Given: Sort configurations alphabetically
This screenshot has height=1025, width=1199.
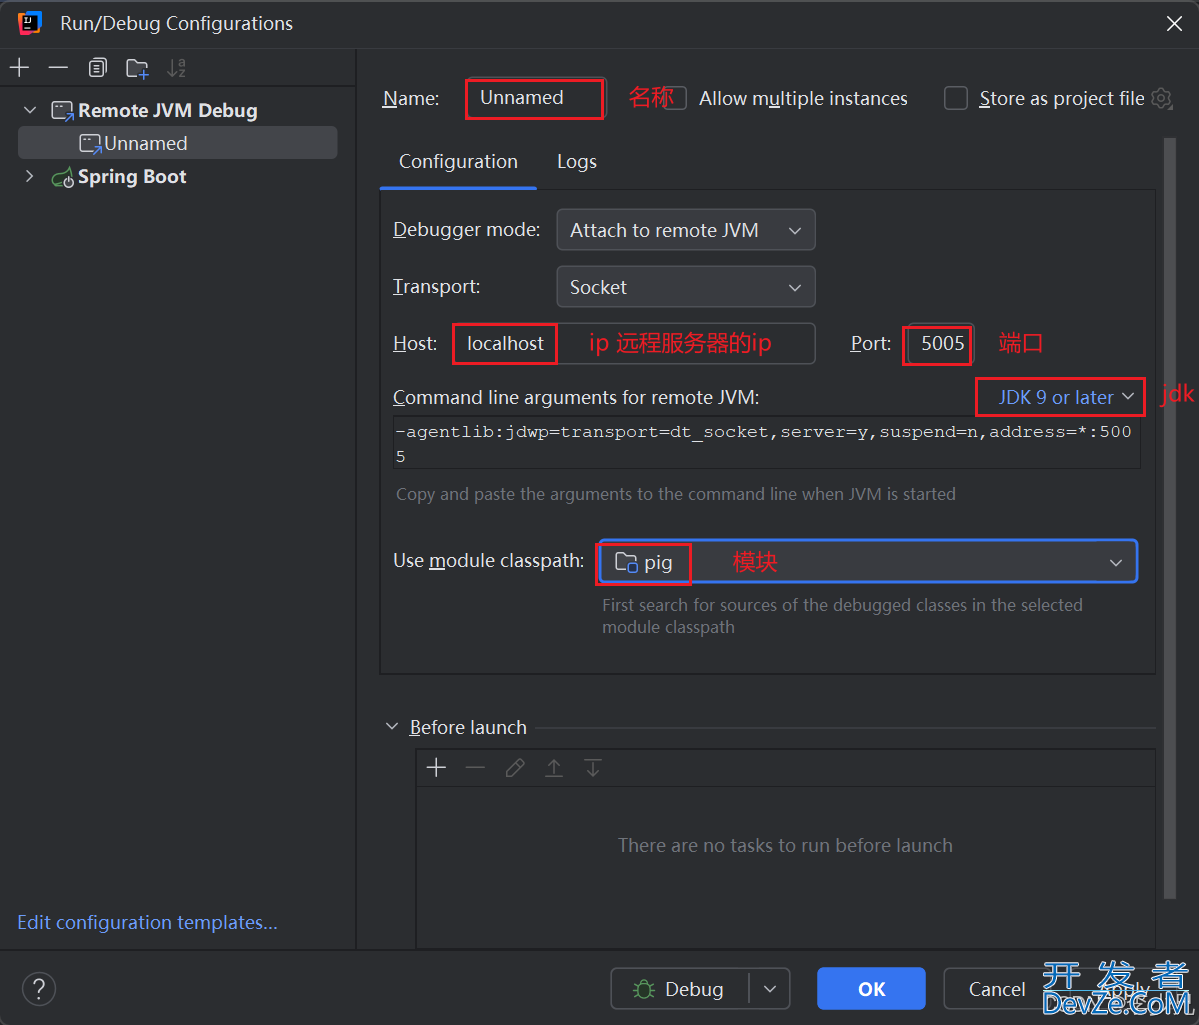Looking at the screenshot, I should (177, 67).
